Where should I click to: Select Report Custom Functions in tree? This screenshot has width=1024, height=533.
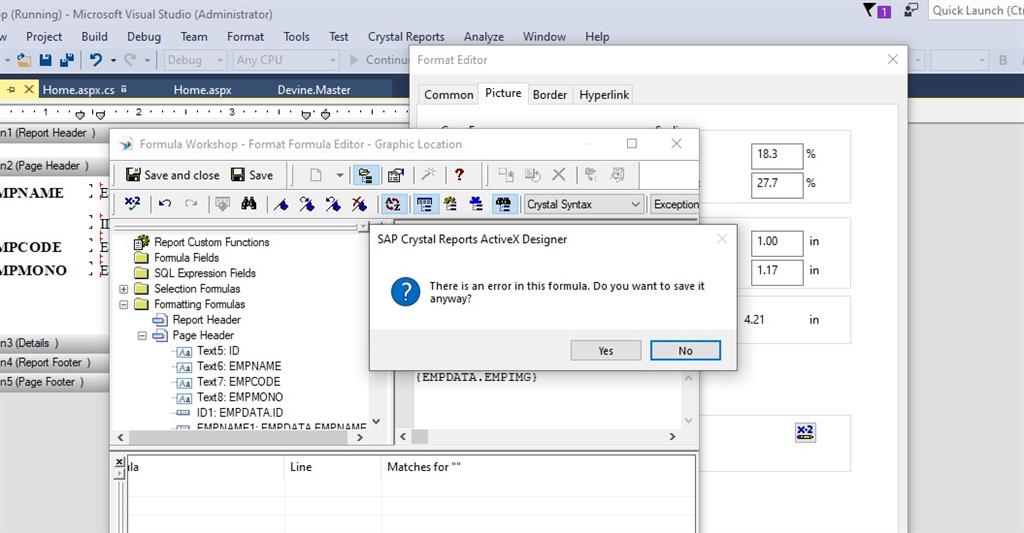point(212,242)
